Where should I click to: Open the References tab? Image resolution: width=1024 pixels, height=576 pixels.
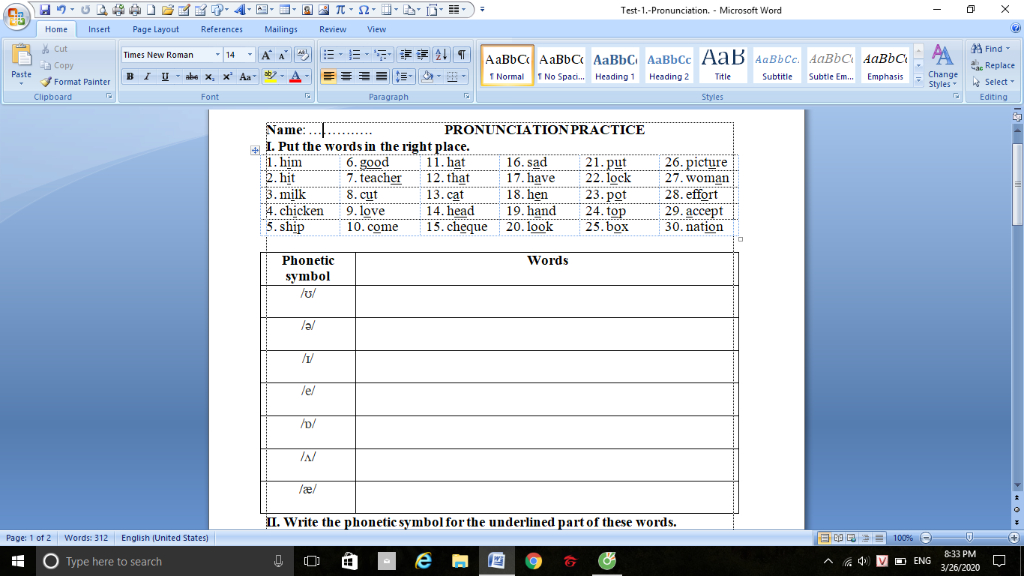pyautogui.click(x=221, y=29)
